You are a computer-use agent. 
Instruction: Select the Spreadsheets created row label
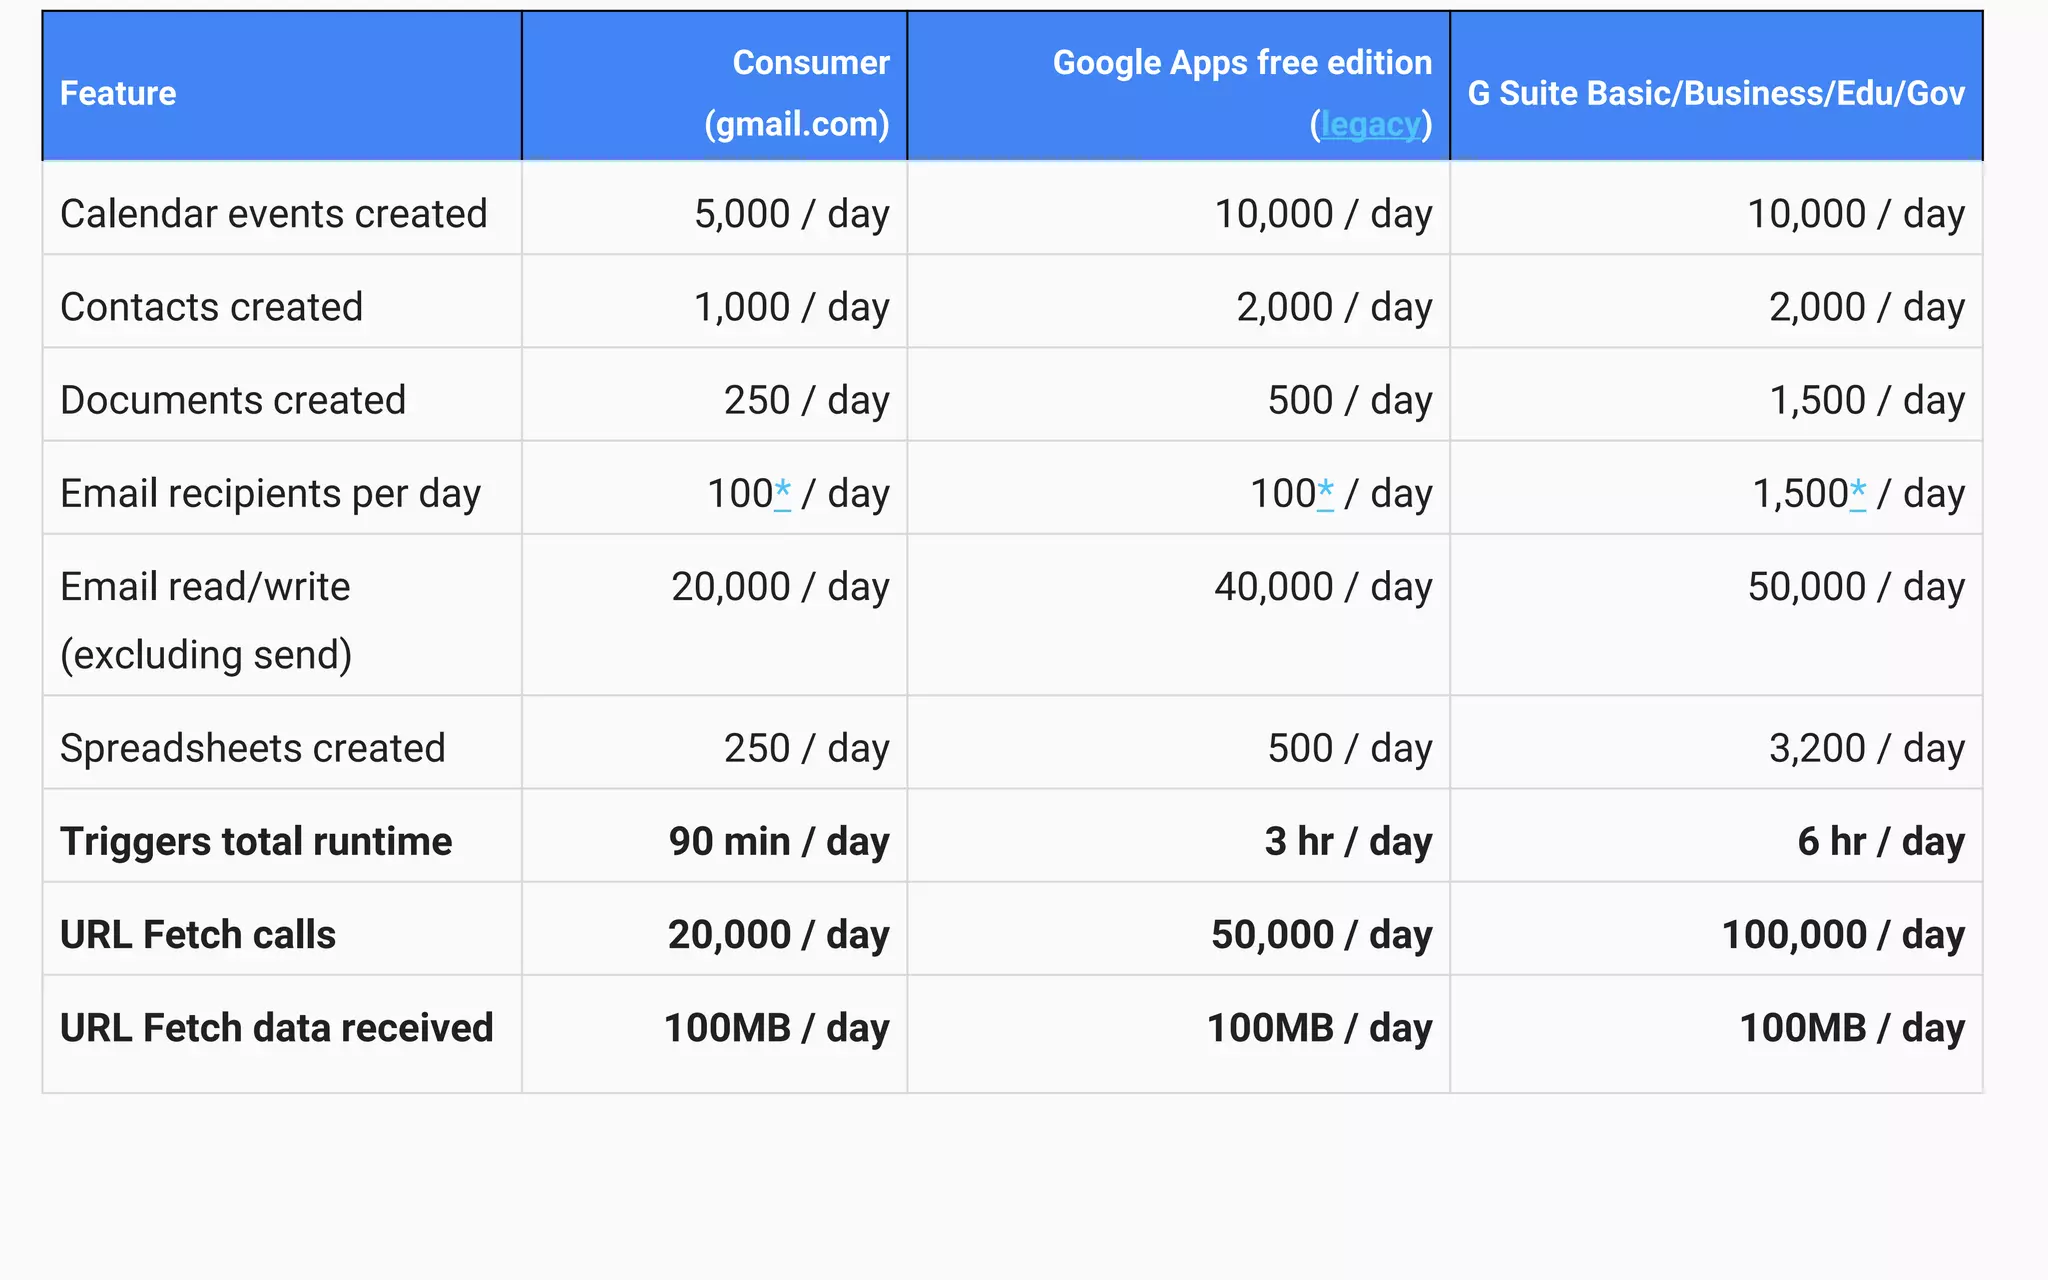coord(253,748)
